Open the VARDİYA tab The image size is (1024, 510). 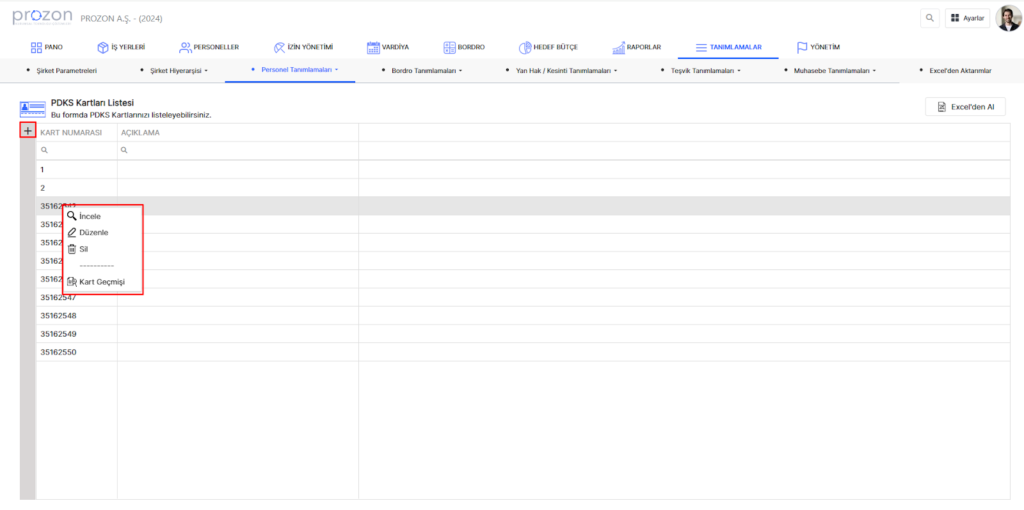pos(388,47)
